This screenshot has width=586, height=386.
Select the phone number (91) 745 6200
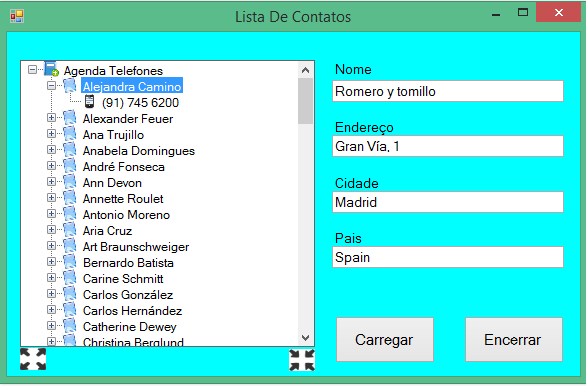tap(140, 102)
